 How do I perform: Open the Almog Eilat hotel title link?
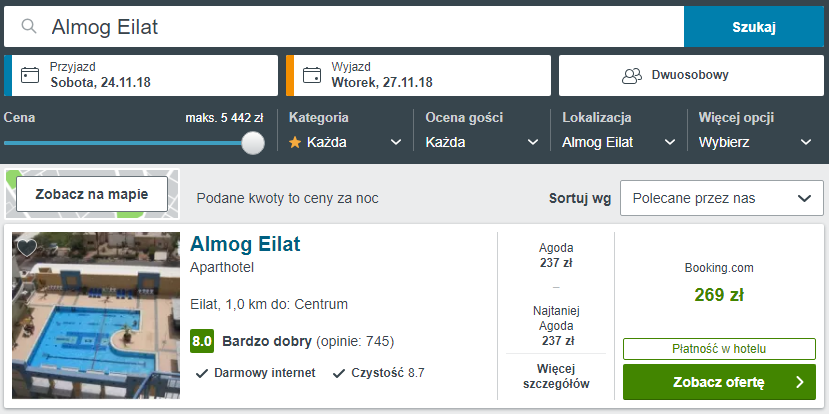tap(245, 244)
